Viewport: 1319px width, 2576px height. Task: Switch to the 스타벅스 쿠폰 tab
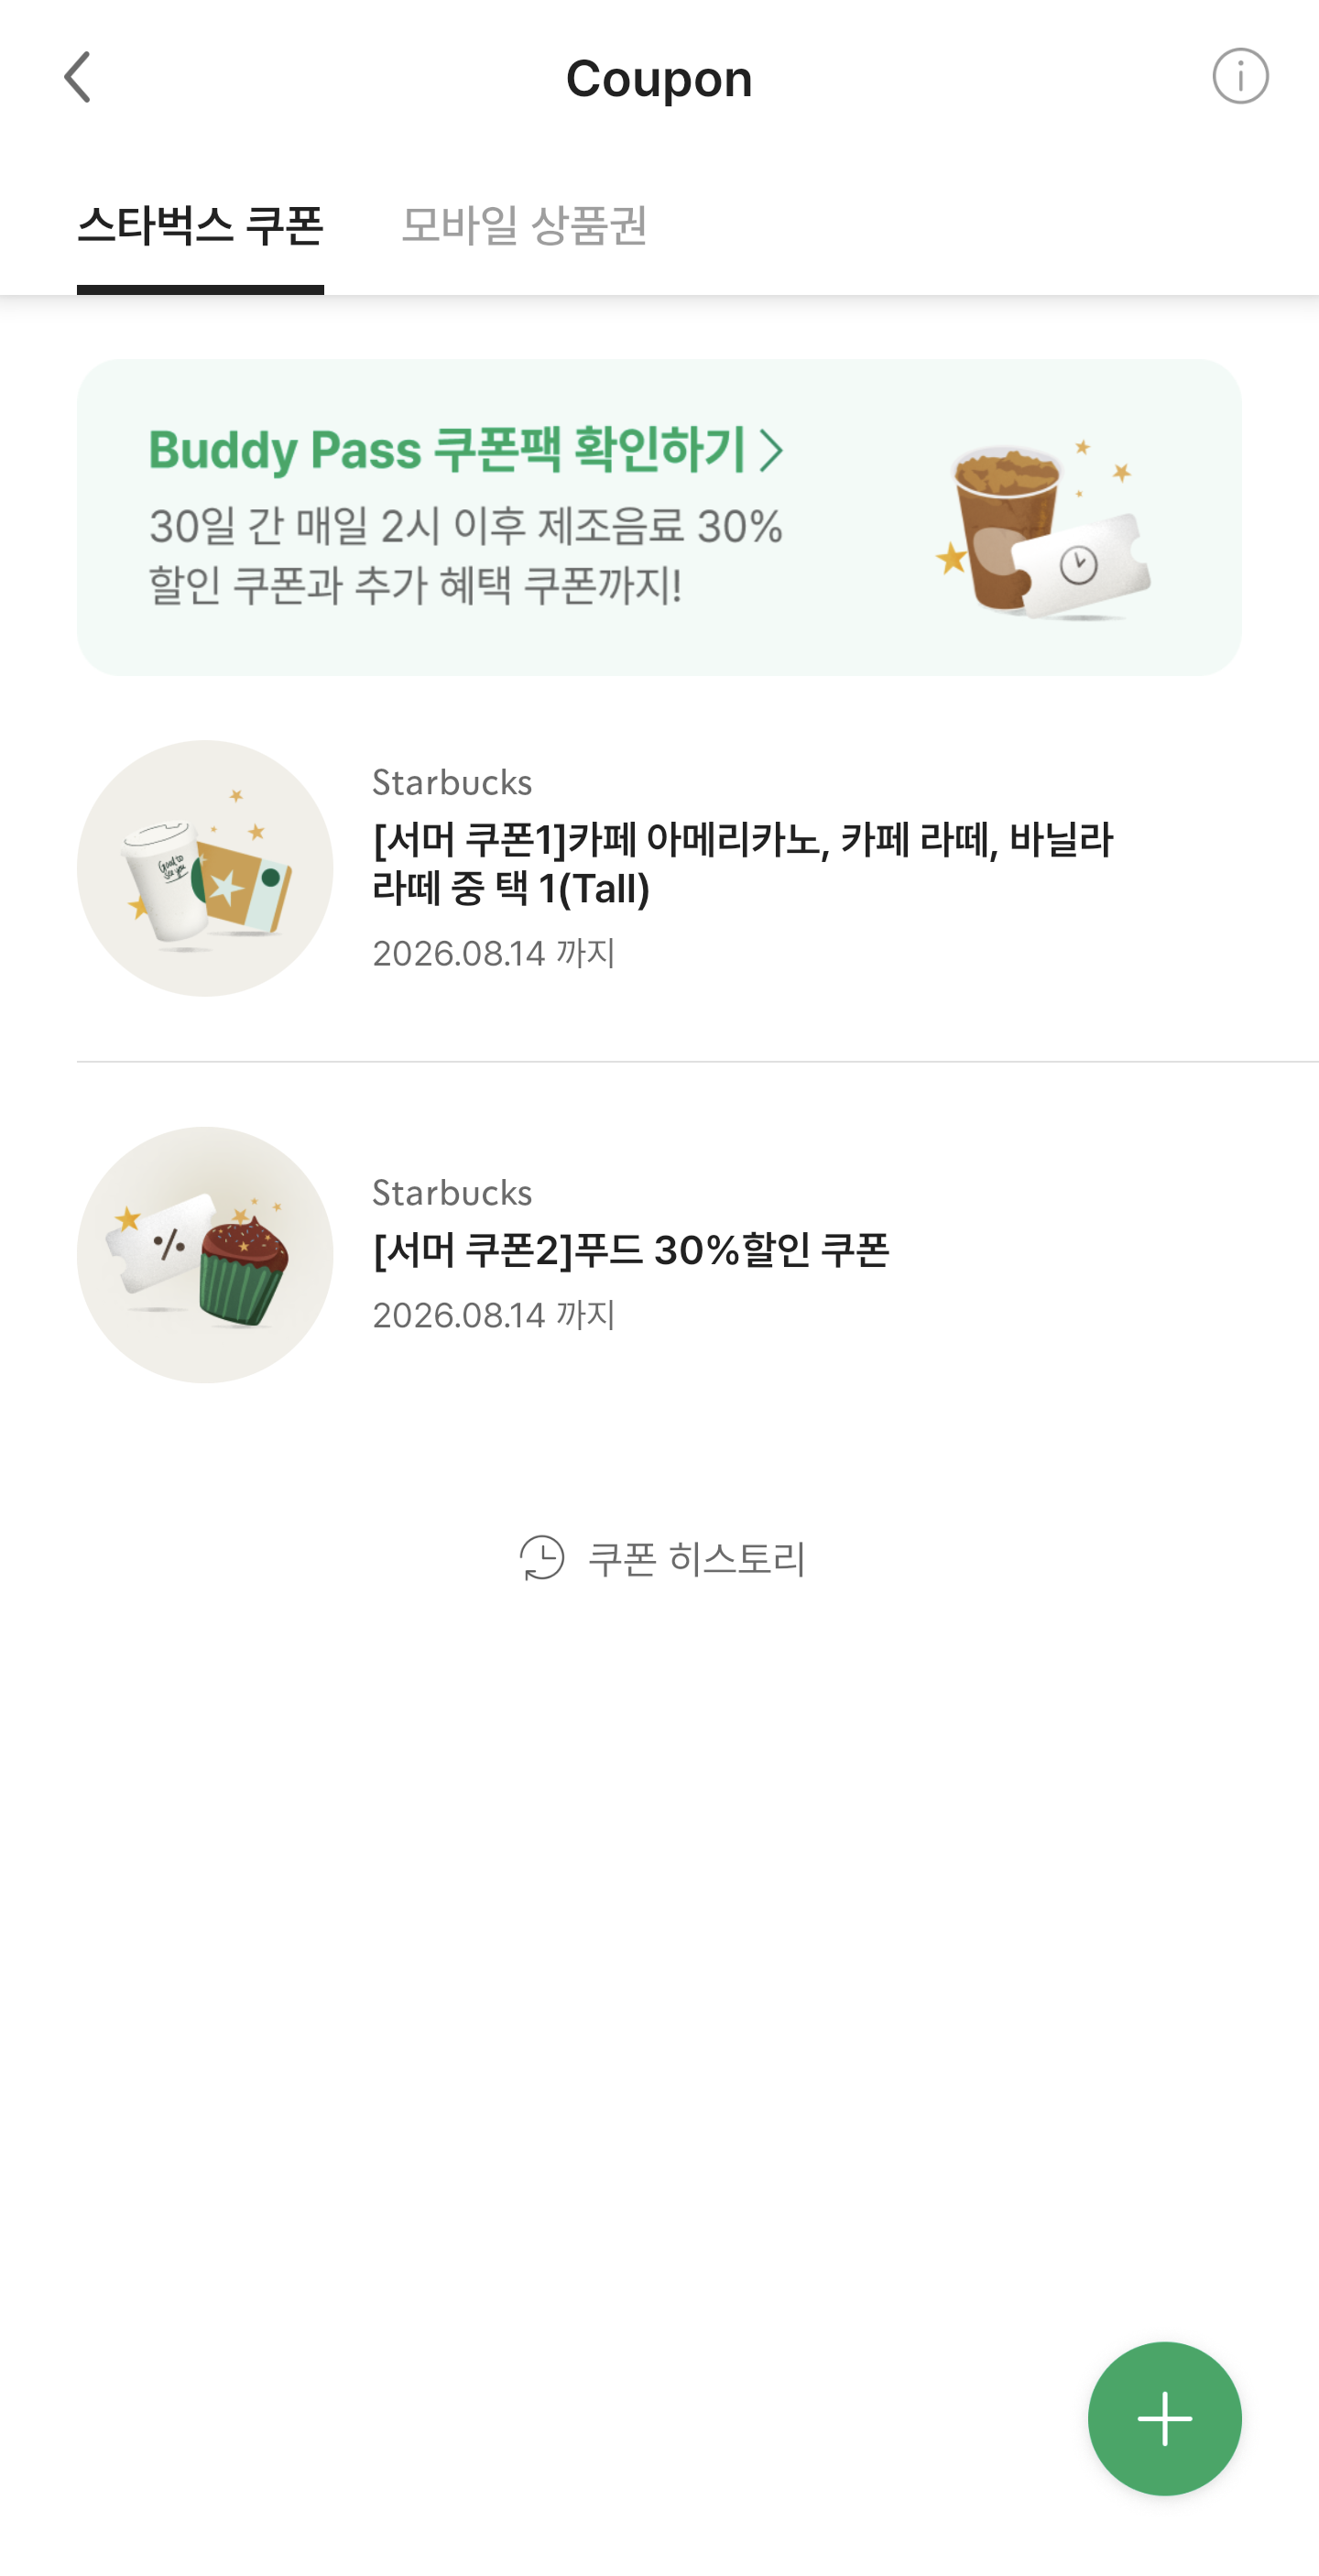200,226
